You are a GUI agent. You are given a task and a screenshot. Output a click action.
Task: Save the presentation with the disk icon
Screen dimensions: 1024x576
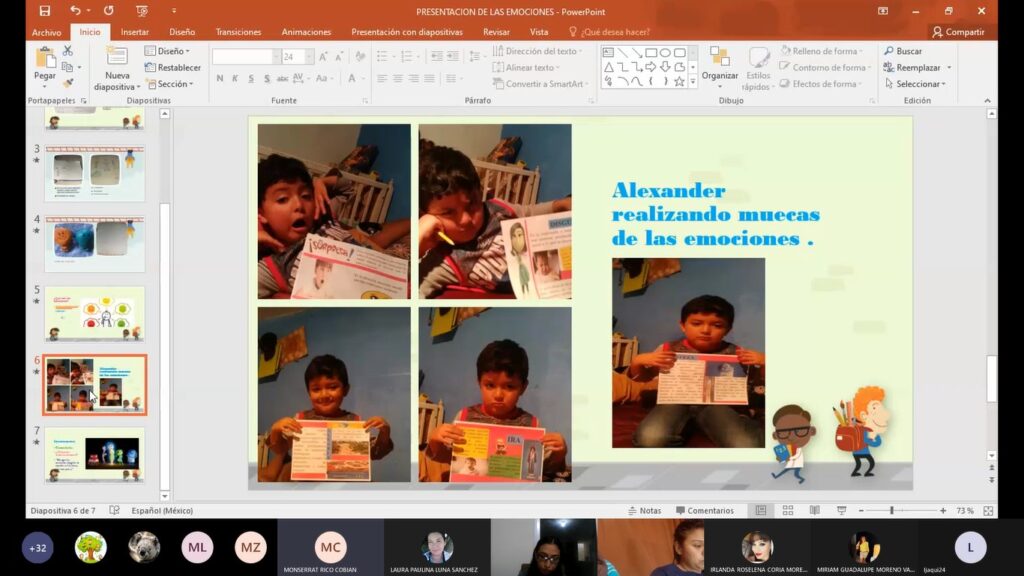click(x=44, y=11)
